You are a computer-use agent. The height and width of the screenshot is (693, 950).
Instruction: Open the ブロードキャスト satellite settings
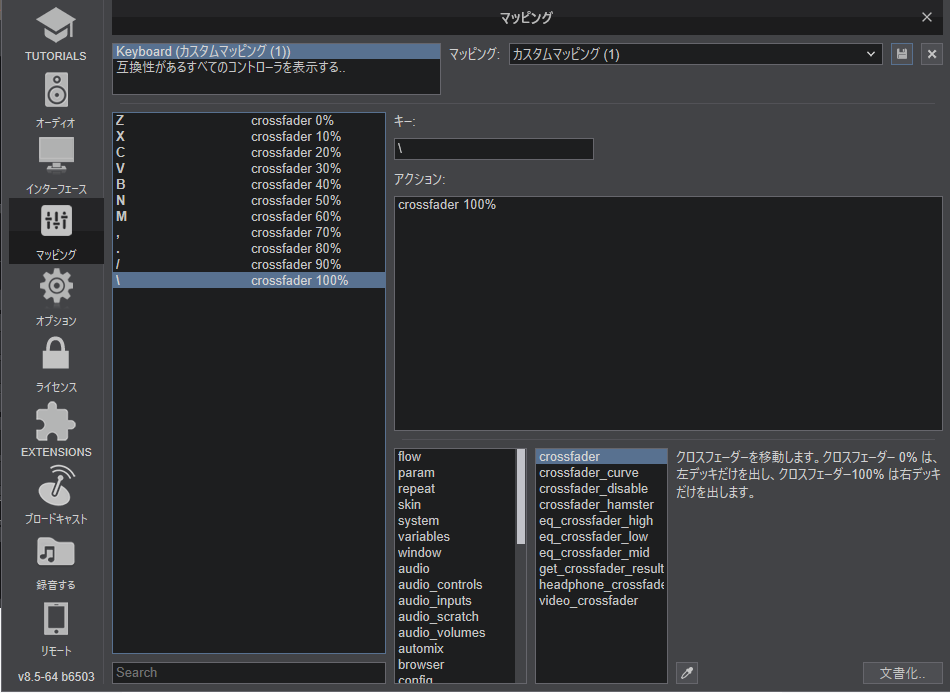pyautogui.click(x=56, y=495)
